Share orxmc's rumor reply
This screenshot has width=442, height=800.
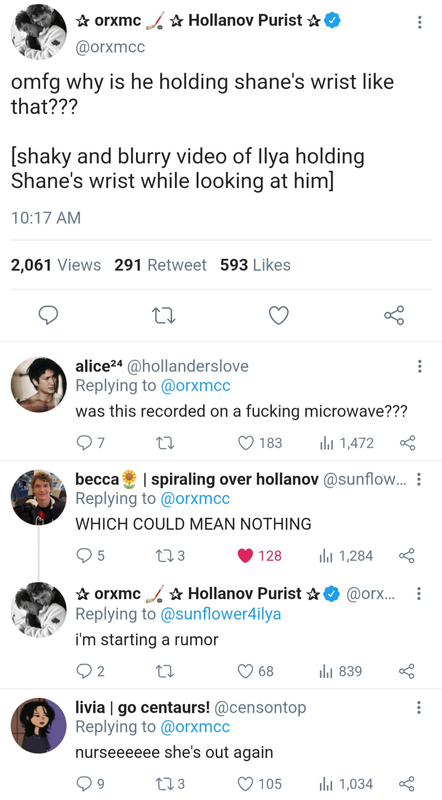[408, 670]
